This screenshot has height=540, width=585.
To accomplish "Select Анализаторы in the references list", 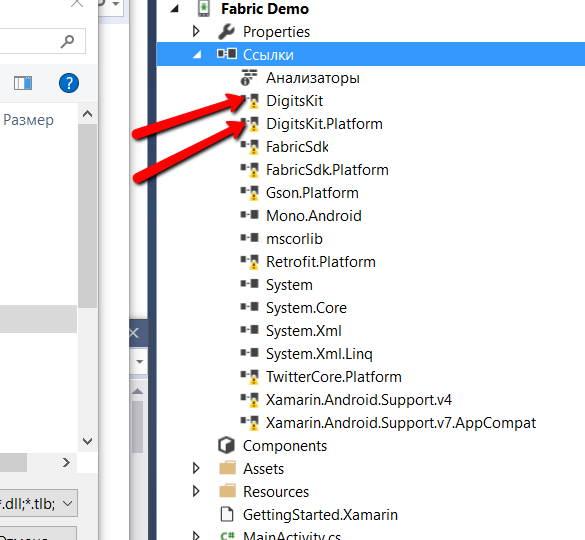I will (313, 78).
